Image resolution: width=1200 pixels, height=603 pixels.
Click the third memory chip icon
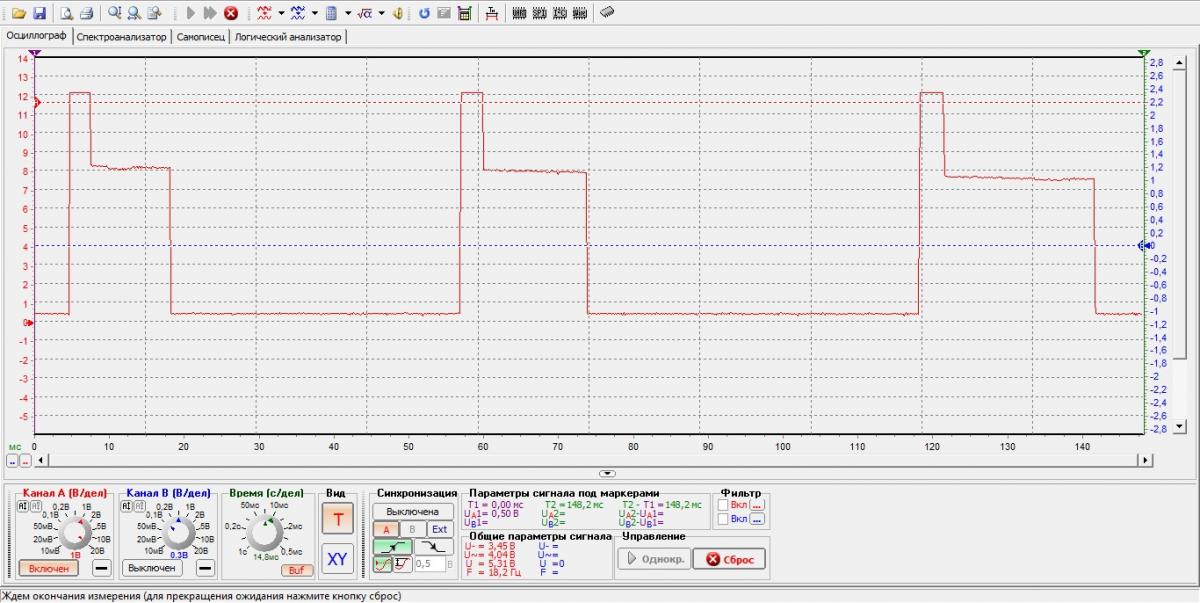pyautogui.click(x=560, y=13)
